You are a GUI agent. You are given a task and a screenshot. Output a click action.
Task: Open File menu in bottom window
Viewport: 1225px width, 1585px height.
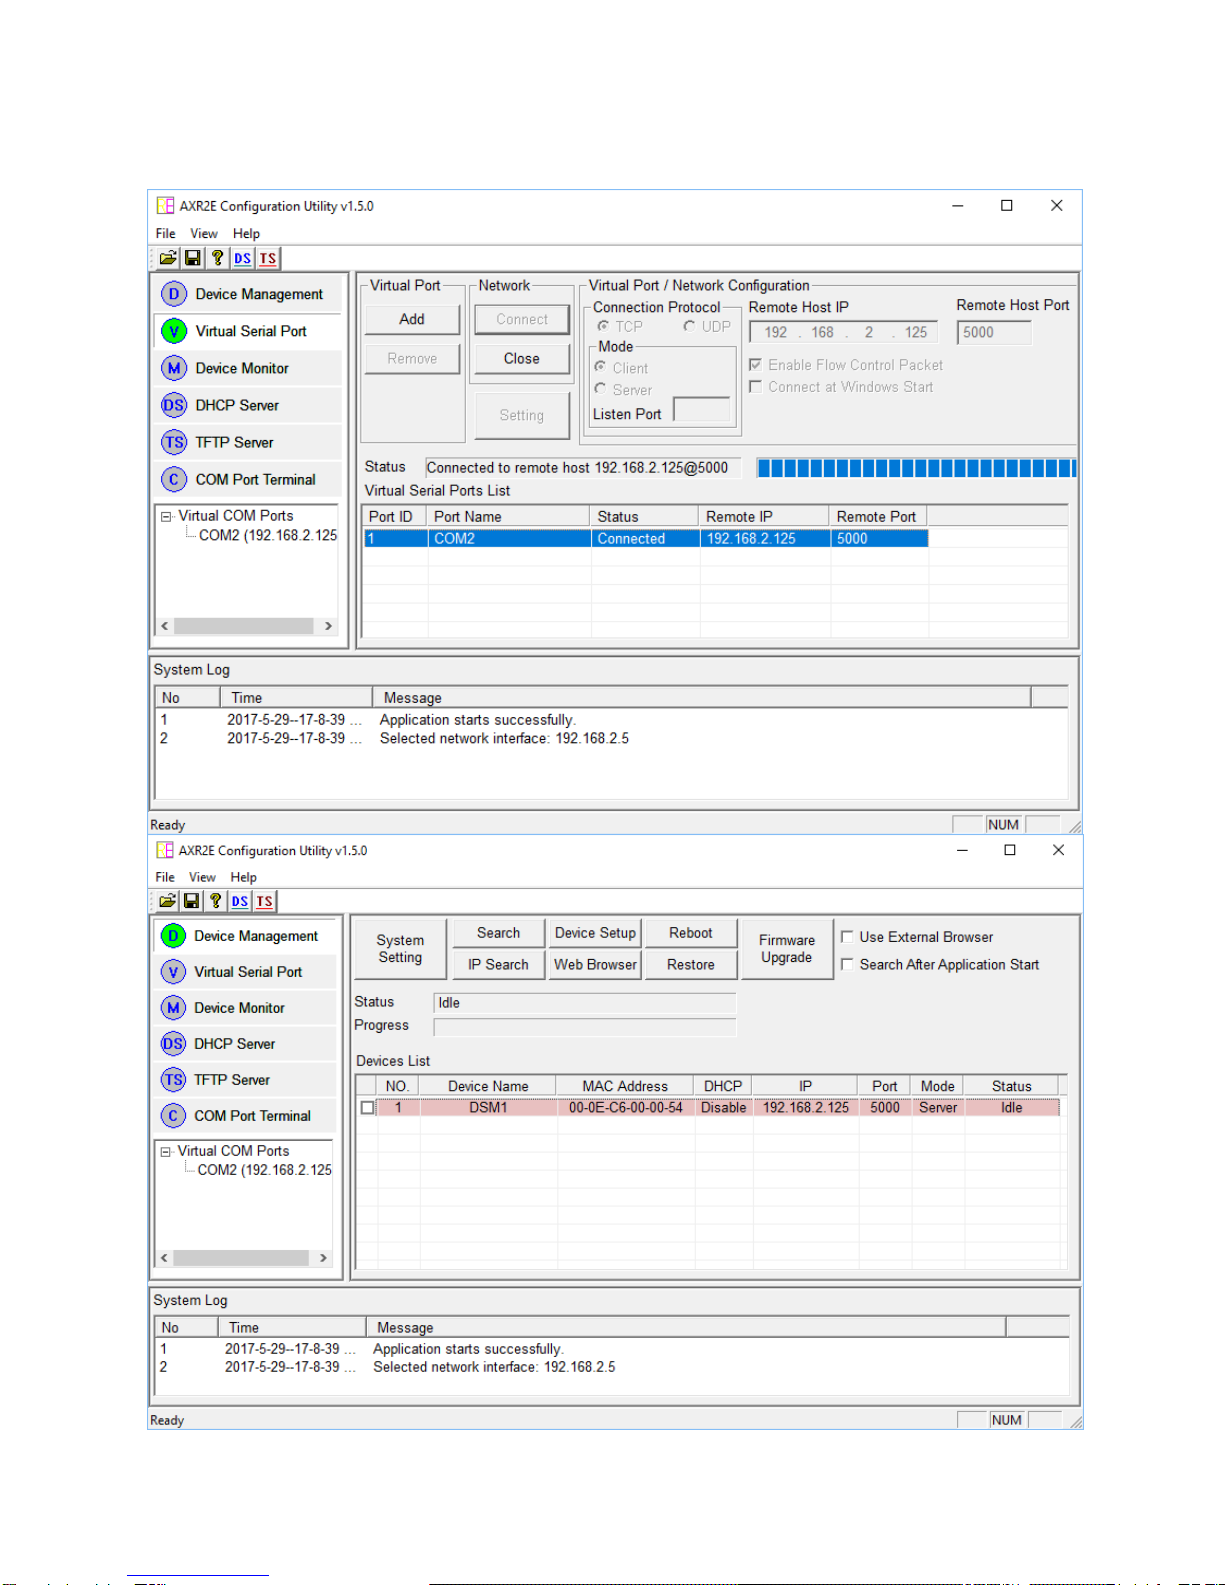pos(165,878)
